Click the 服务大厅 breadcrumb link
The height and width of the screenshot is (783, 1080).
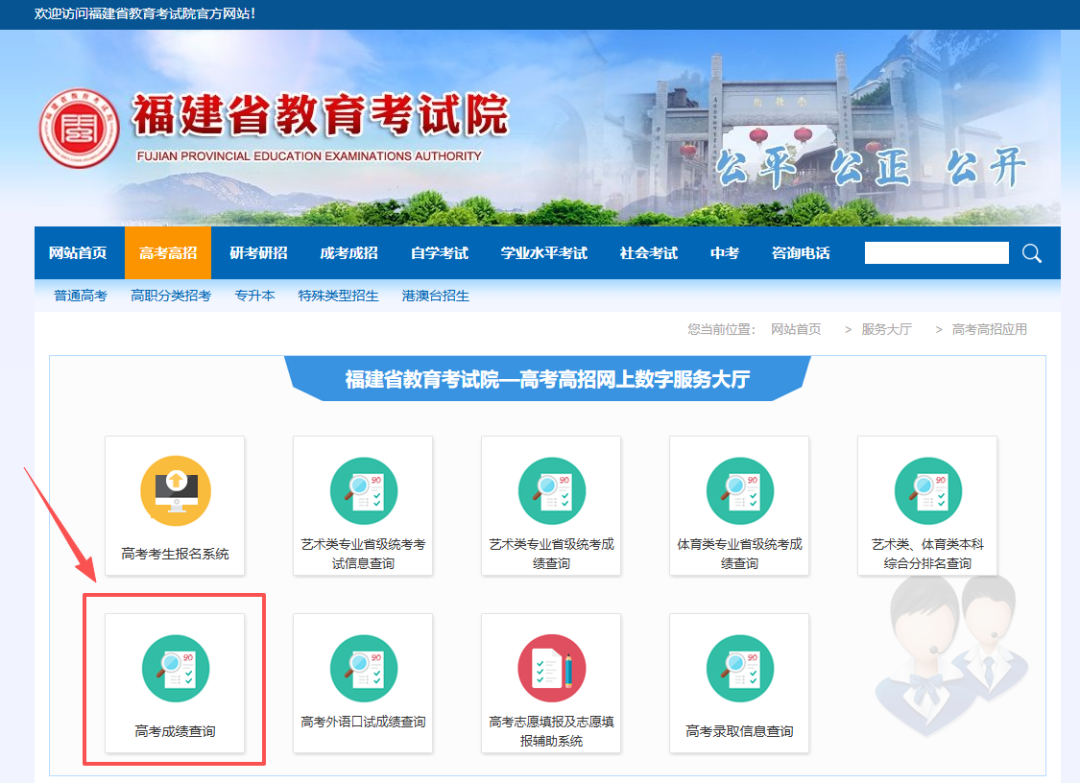click(x=886, y=329)
